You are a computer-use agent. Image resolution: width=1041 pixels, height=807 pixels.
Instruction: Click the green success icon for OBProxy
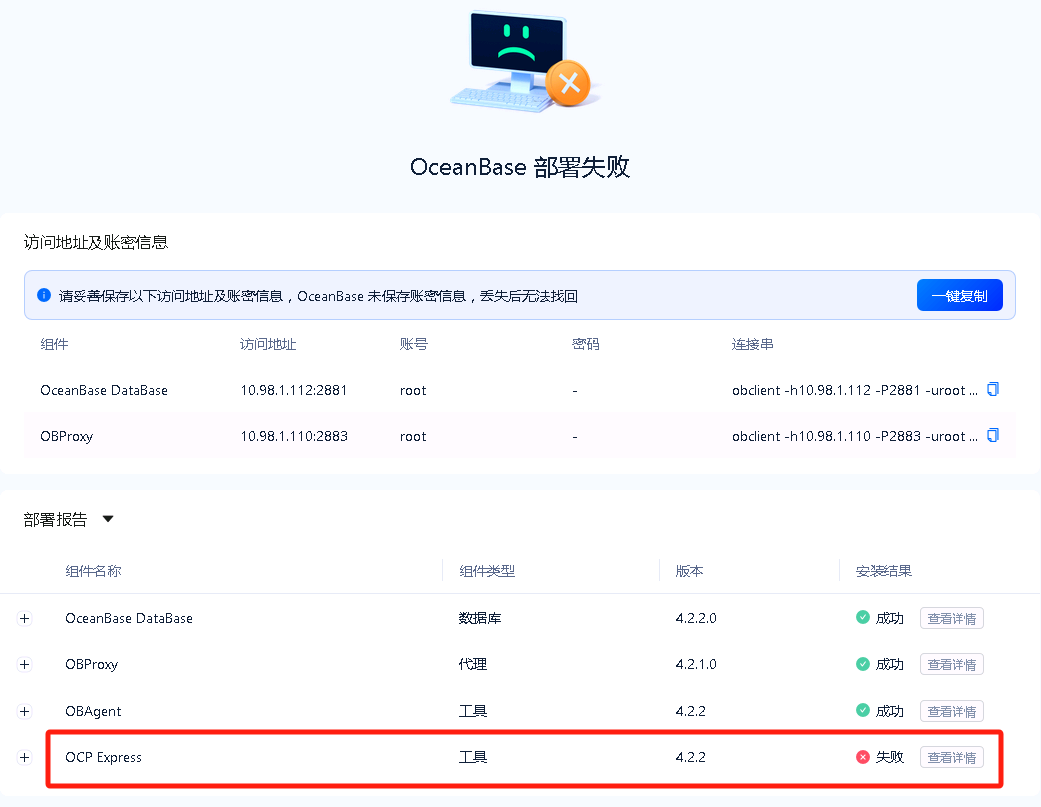(x=862, y=664)
